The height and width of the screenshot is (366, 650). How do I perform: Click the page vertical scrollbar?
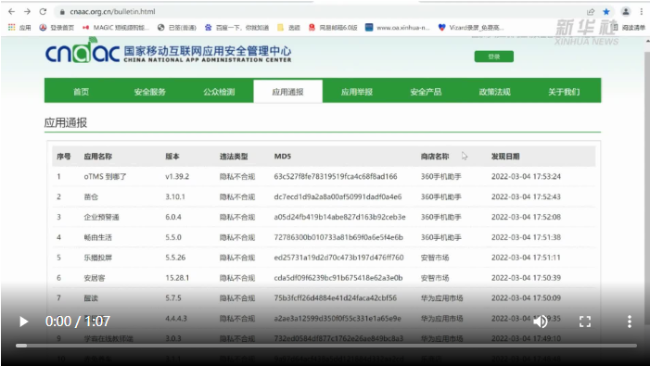pyautogui.click(x=647, y=187)
